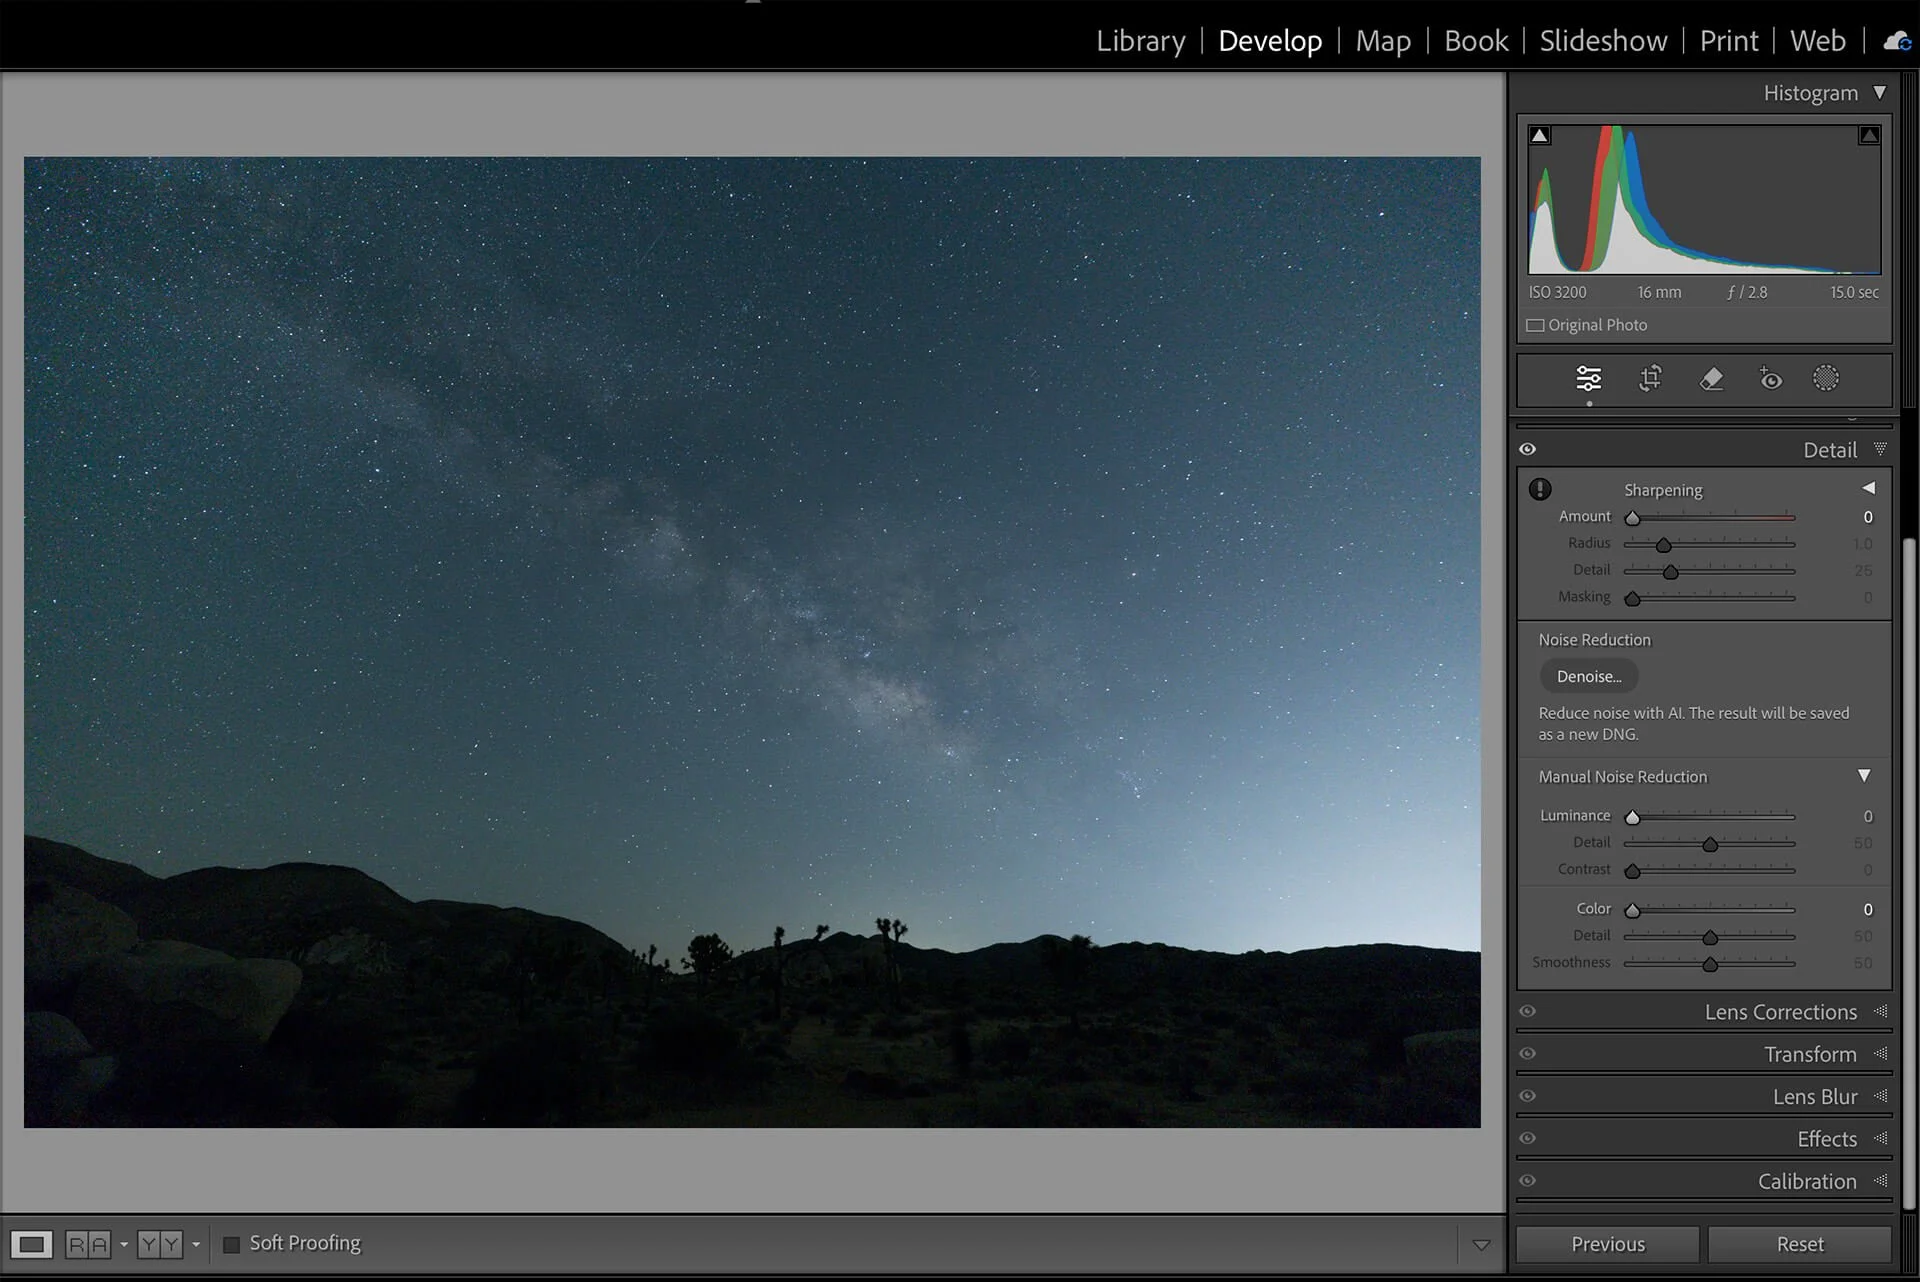The width and height of the screenshot is (1920, 1282).
Task: Click the Denoise button
Action: click(x=1588, y=677)
